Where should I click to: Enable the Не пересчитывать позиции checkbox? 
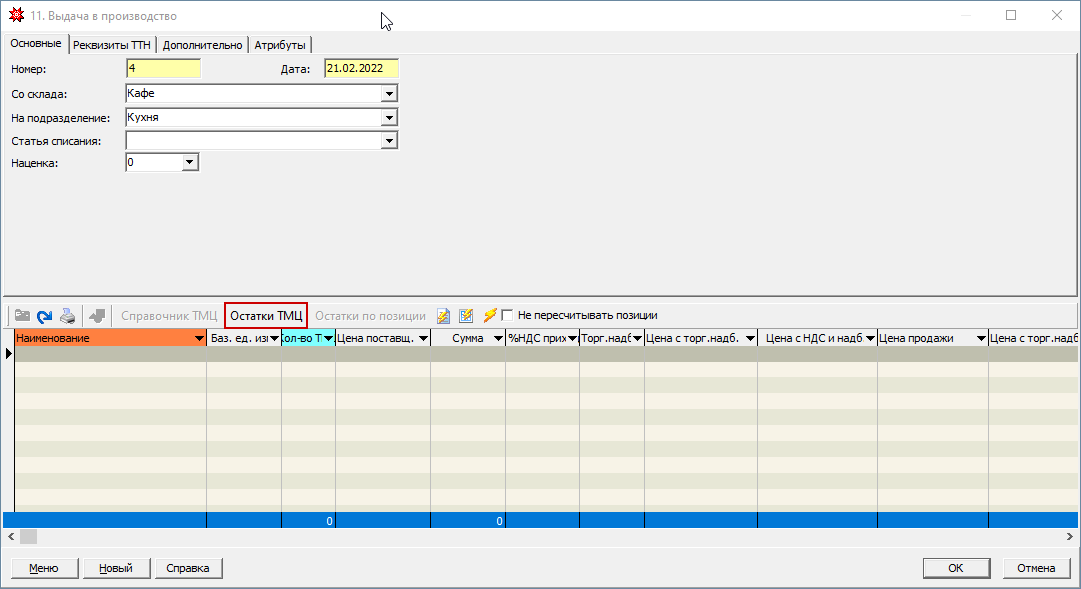(507, 315)
